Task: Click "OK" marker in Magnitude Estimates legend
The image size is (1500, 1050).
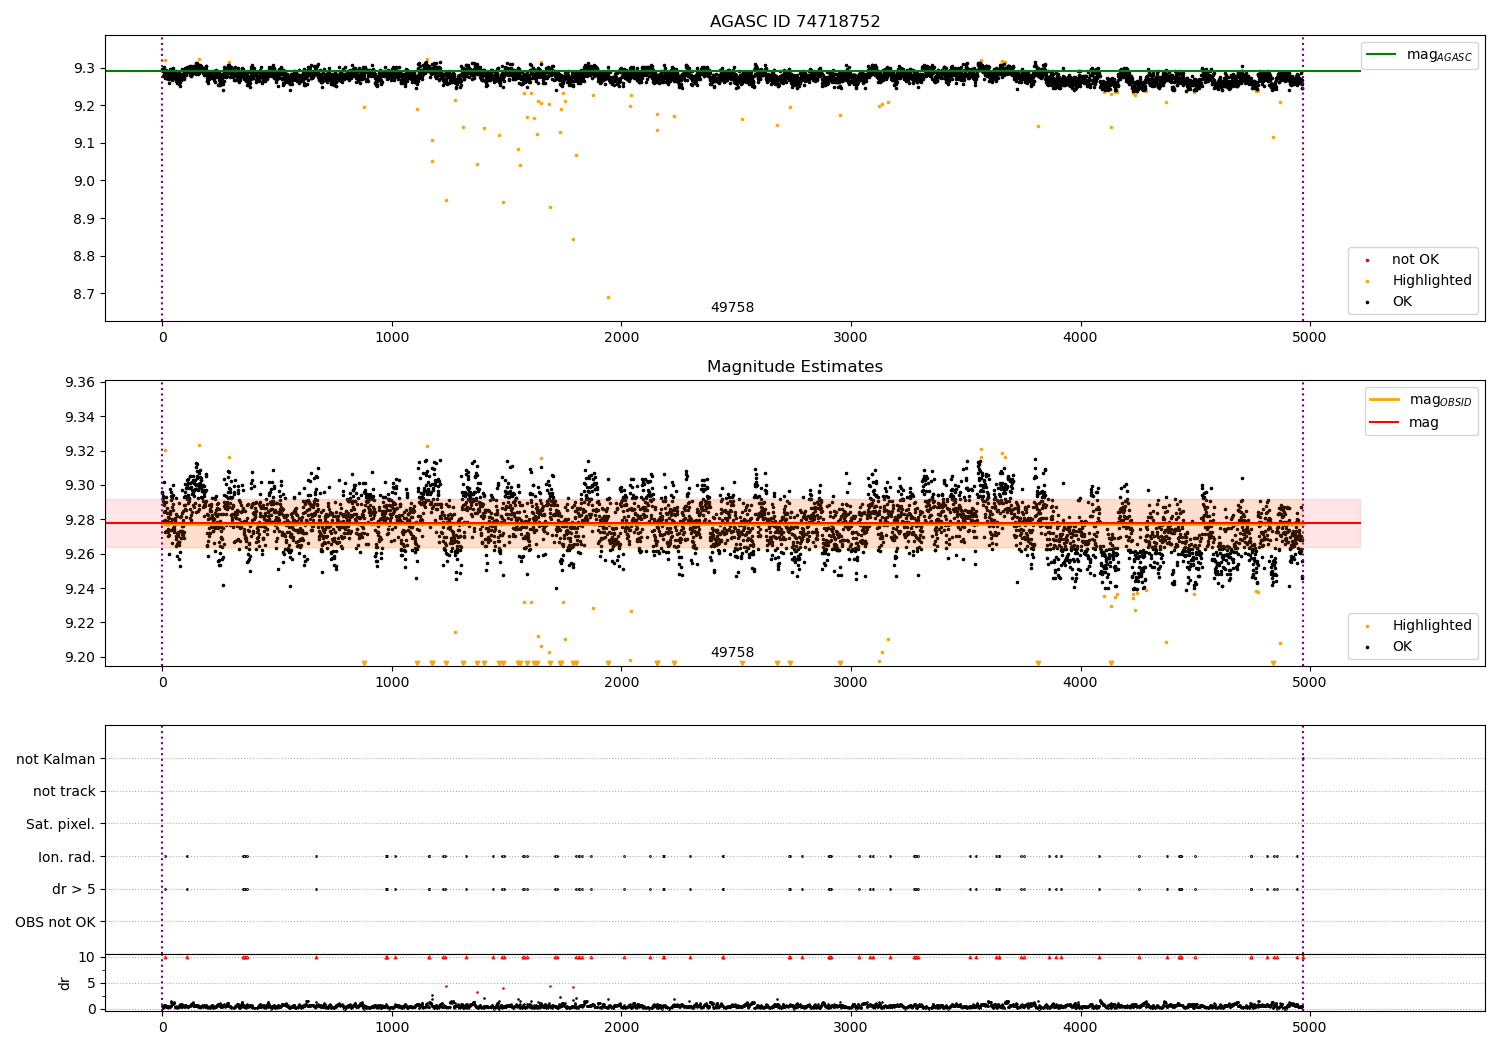Action: 1367,648
